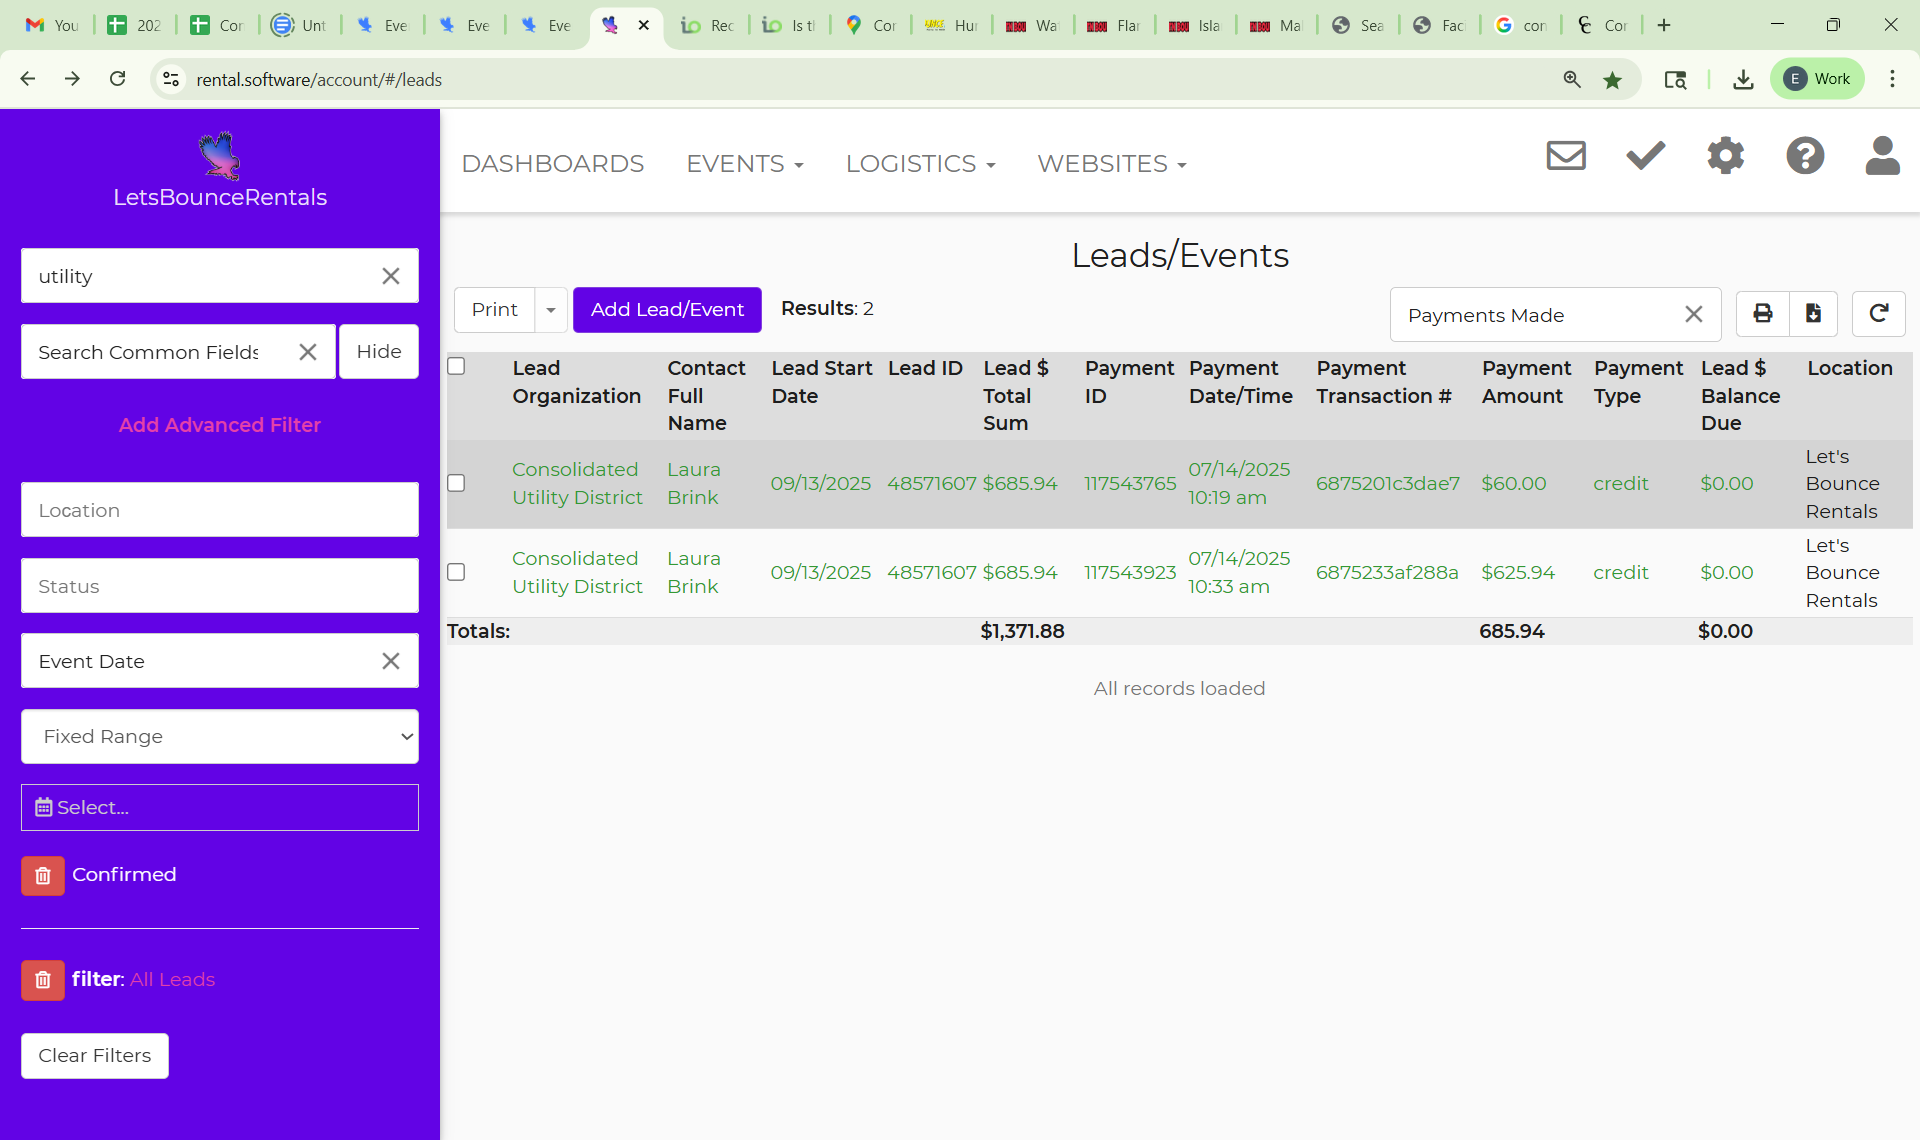The width and height of the screenshot is (1920, 1140).
Task: Open the mail envelope icon
Action: coord(1565,156)
